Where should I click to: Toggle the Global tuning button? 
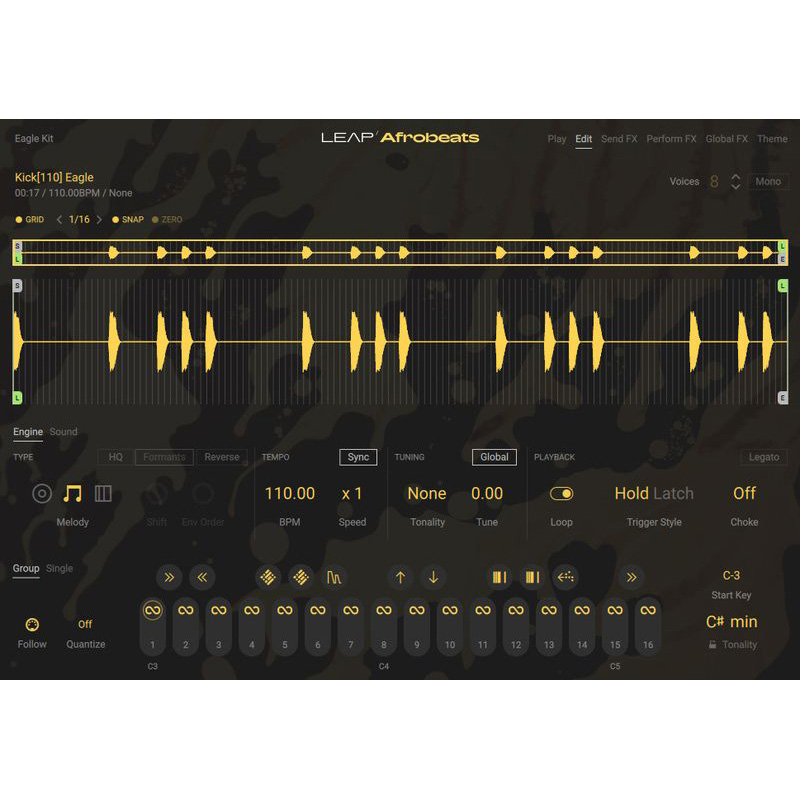[494, 457]
